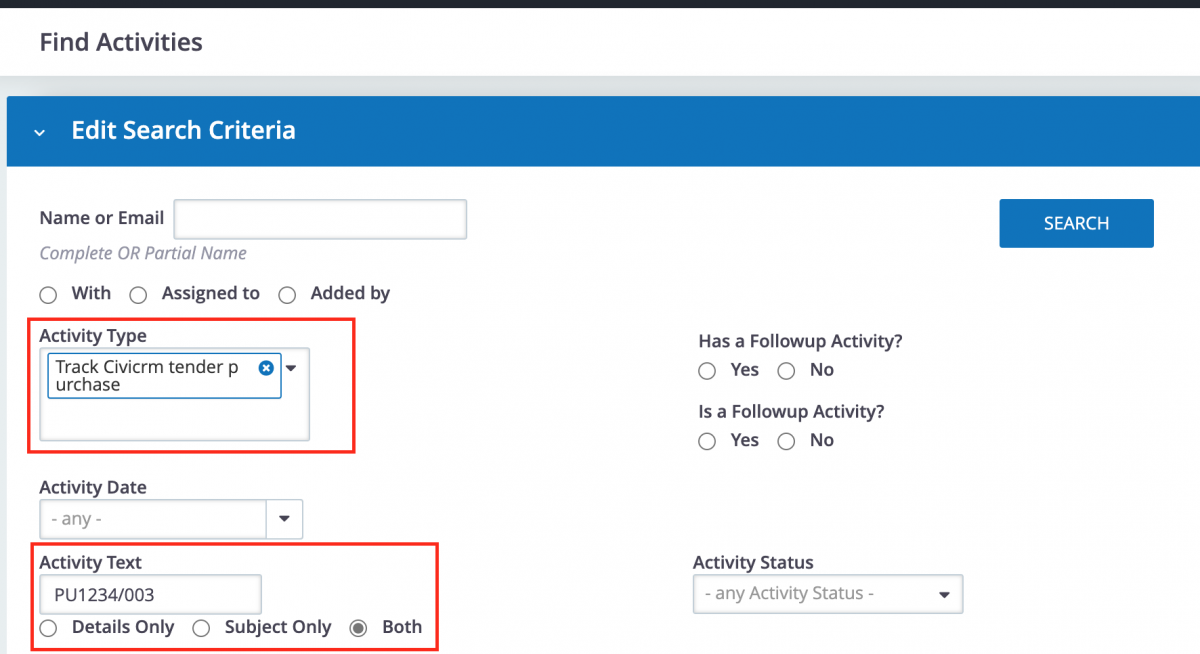The width and height of the screenshot is (1200, 654).
Task: Click the SEARCH button
Action: tap(1076, 223)
